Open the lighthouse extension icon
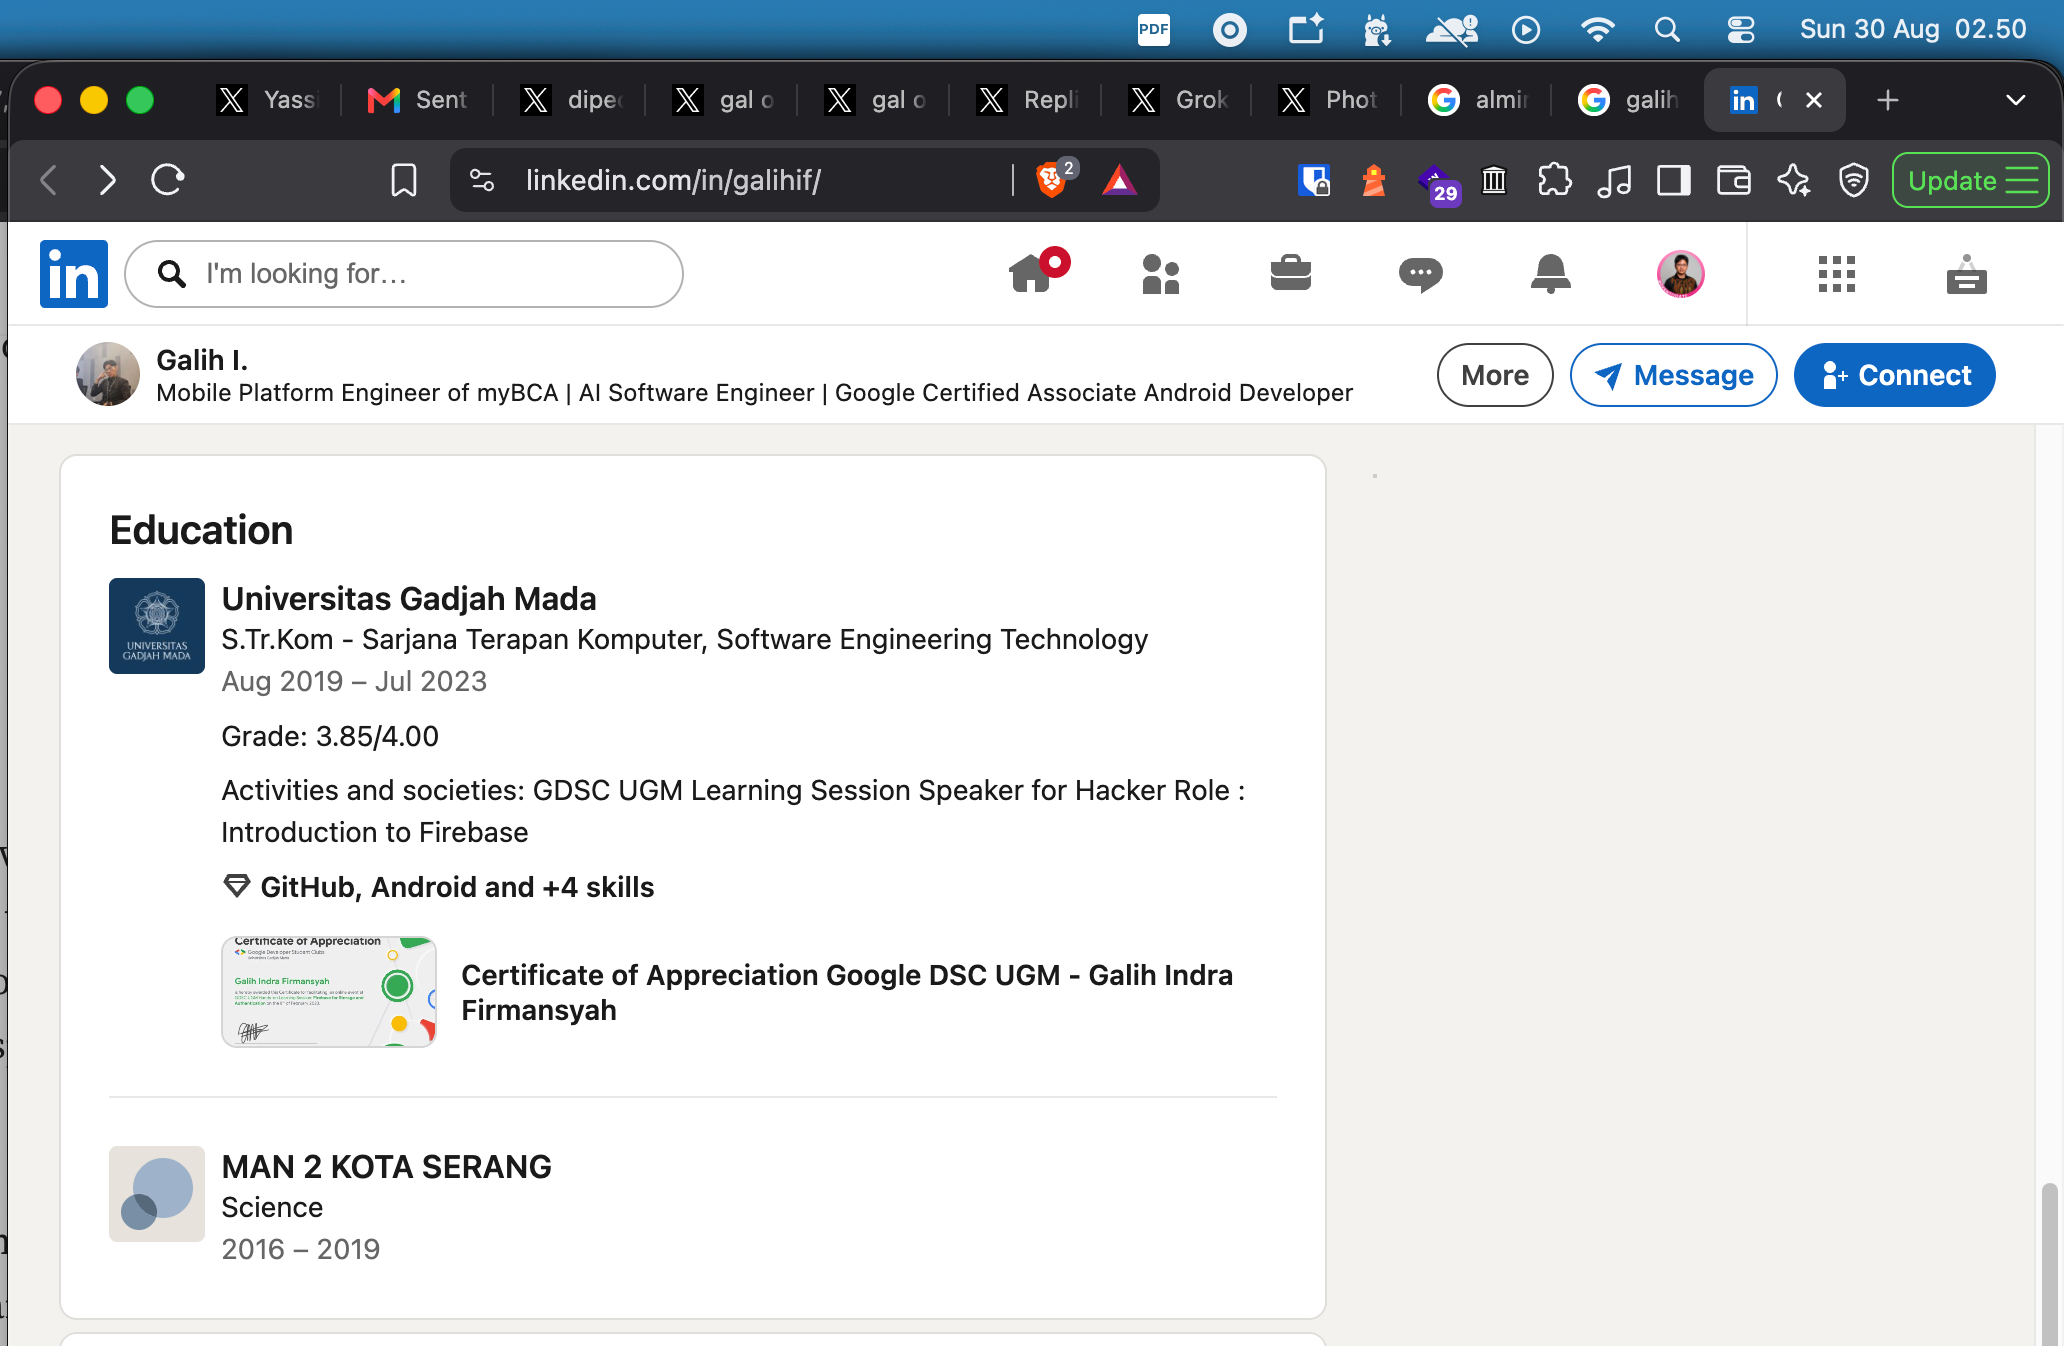This screenshot has height=1346, width=2064. point(1374,180)
